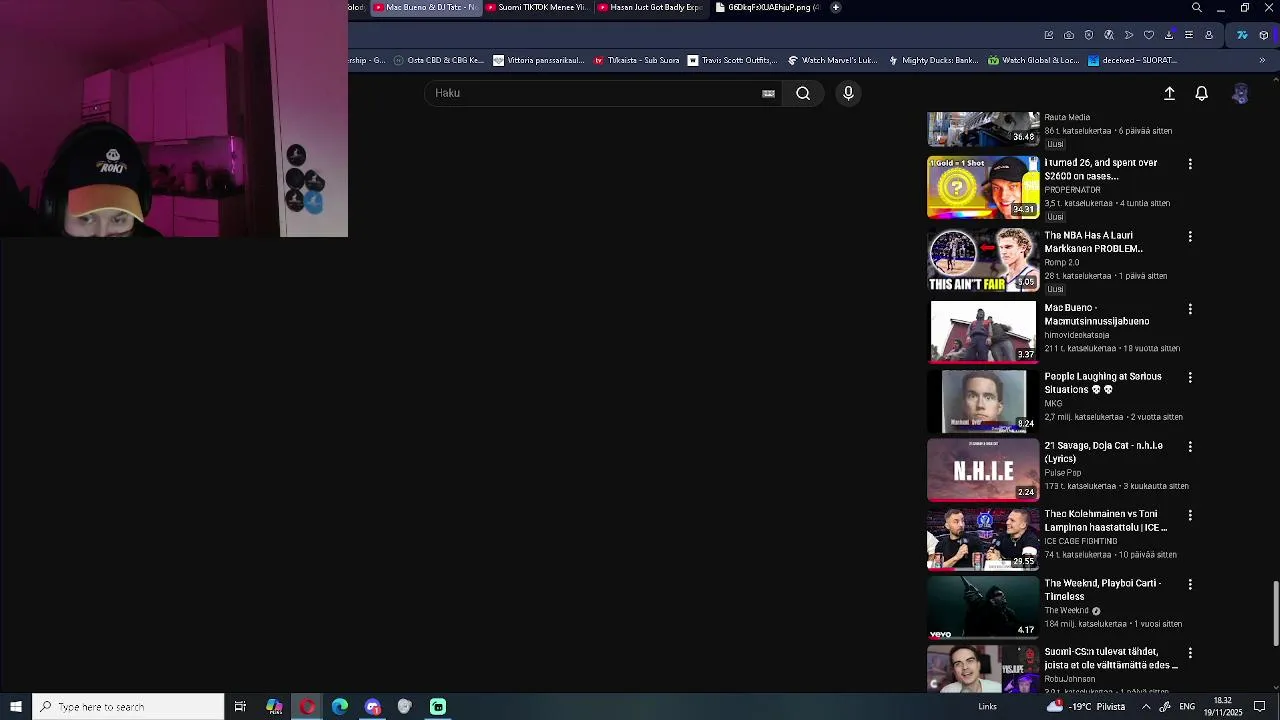
Task: Open Task View on taskbar
Action: pos(240,707)
